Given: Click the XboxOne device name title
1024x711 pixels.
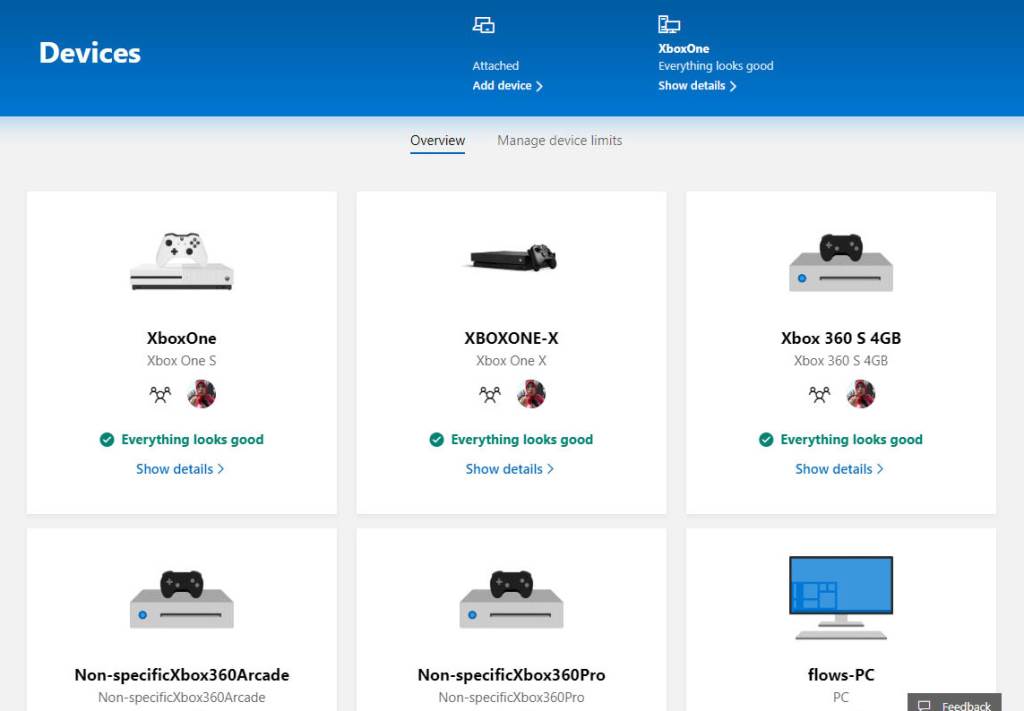Looking at the screenshot, I should tap(182, 338).
